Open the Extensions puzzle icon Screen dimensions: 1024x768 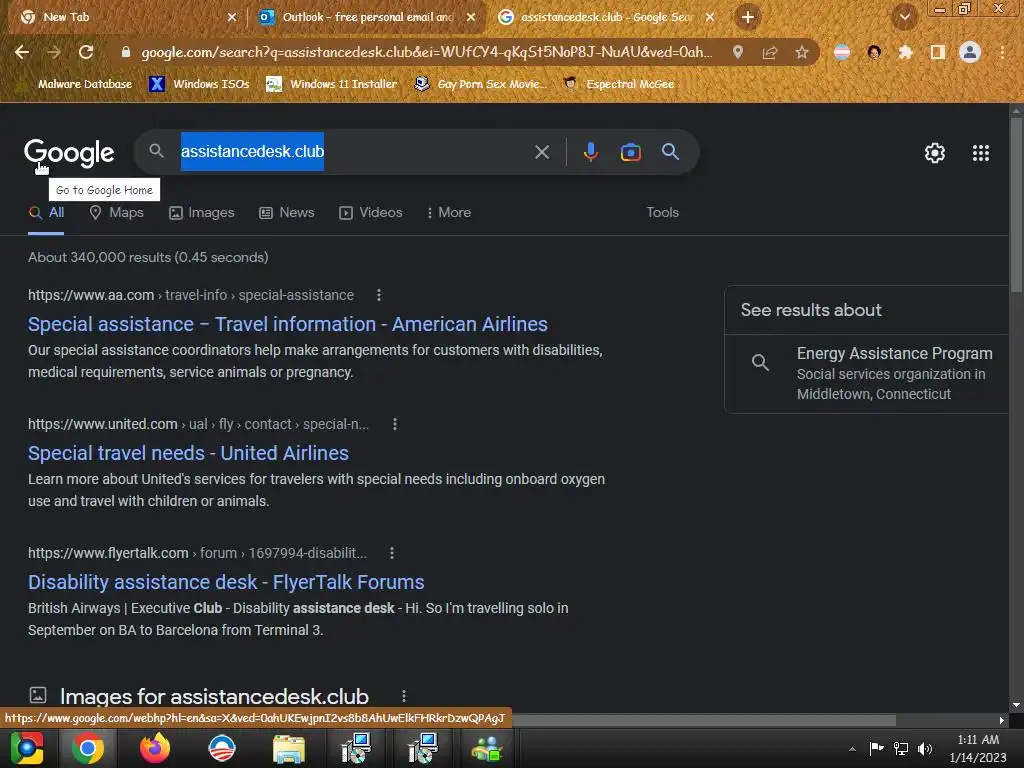coord(905,52)
